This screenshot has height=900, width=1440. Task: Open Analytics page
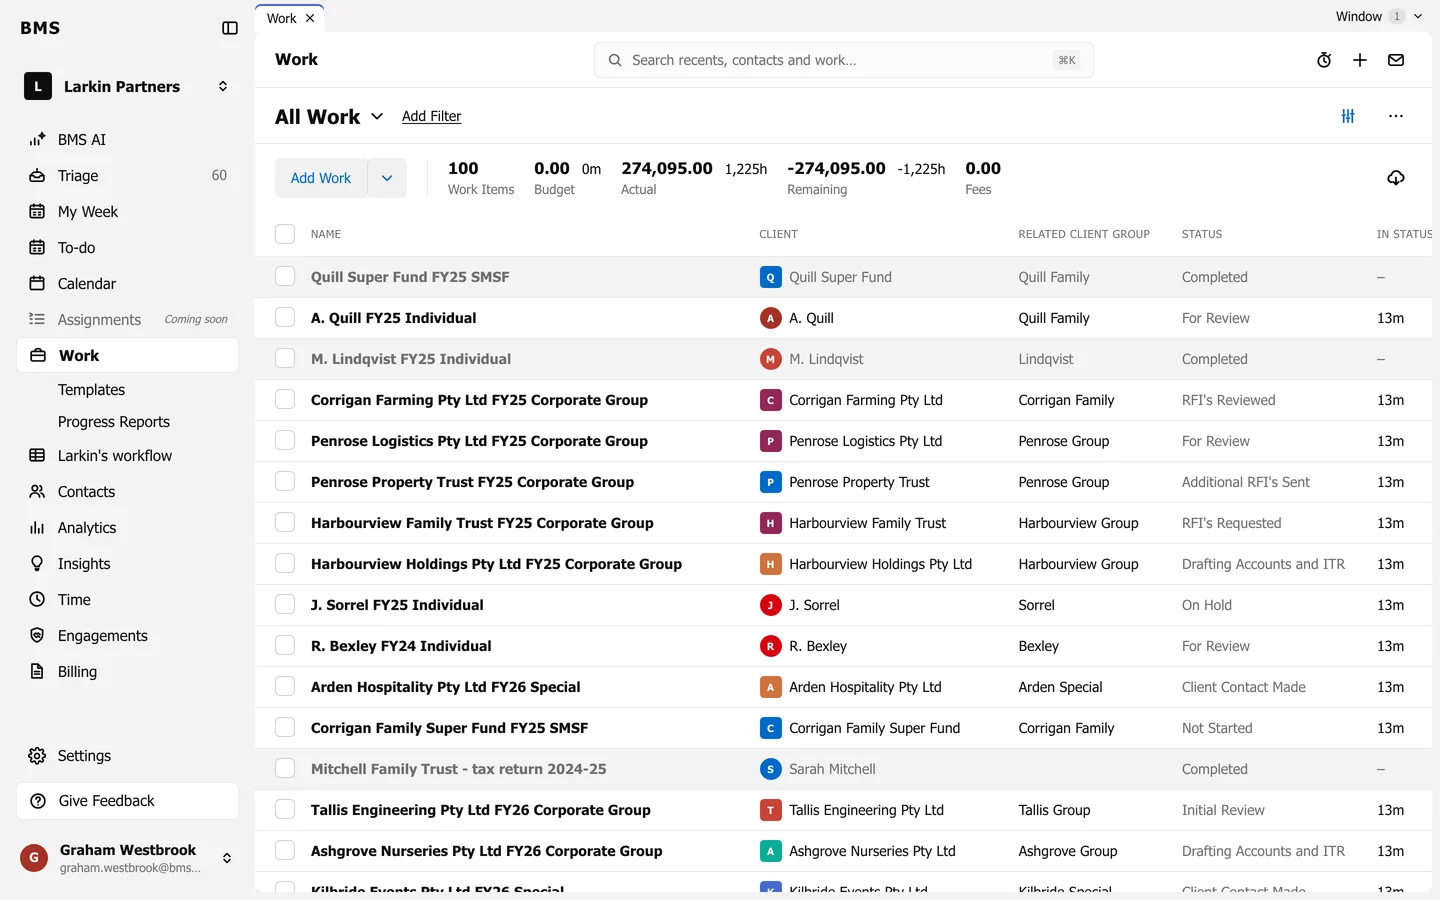[128, 528]
